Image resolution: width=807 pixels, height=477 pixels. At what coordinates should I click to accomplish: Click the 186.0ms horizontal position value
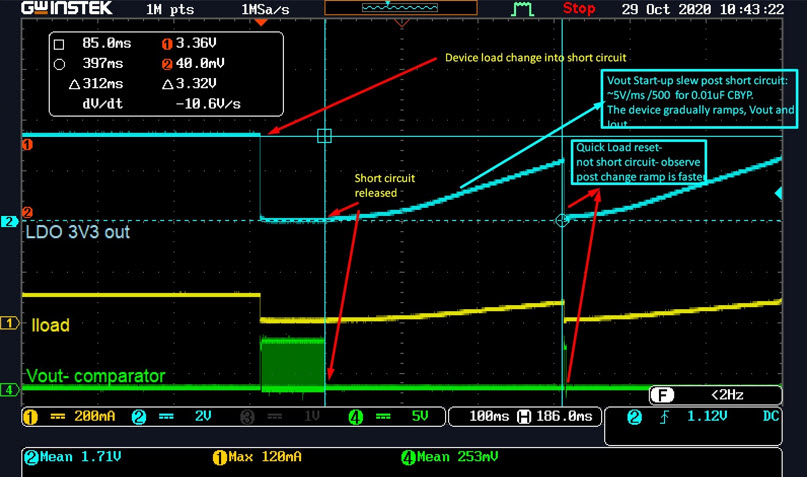(x=564, y=416)
